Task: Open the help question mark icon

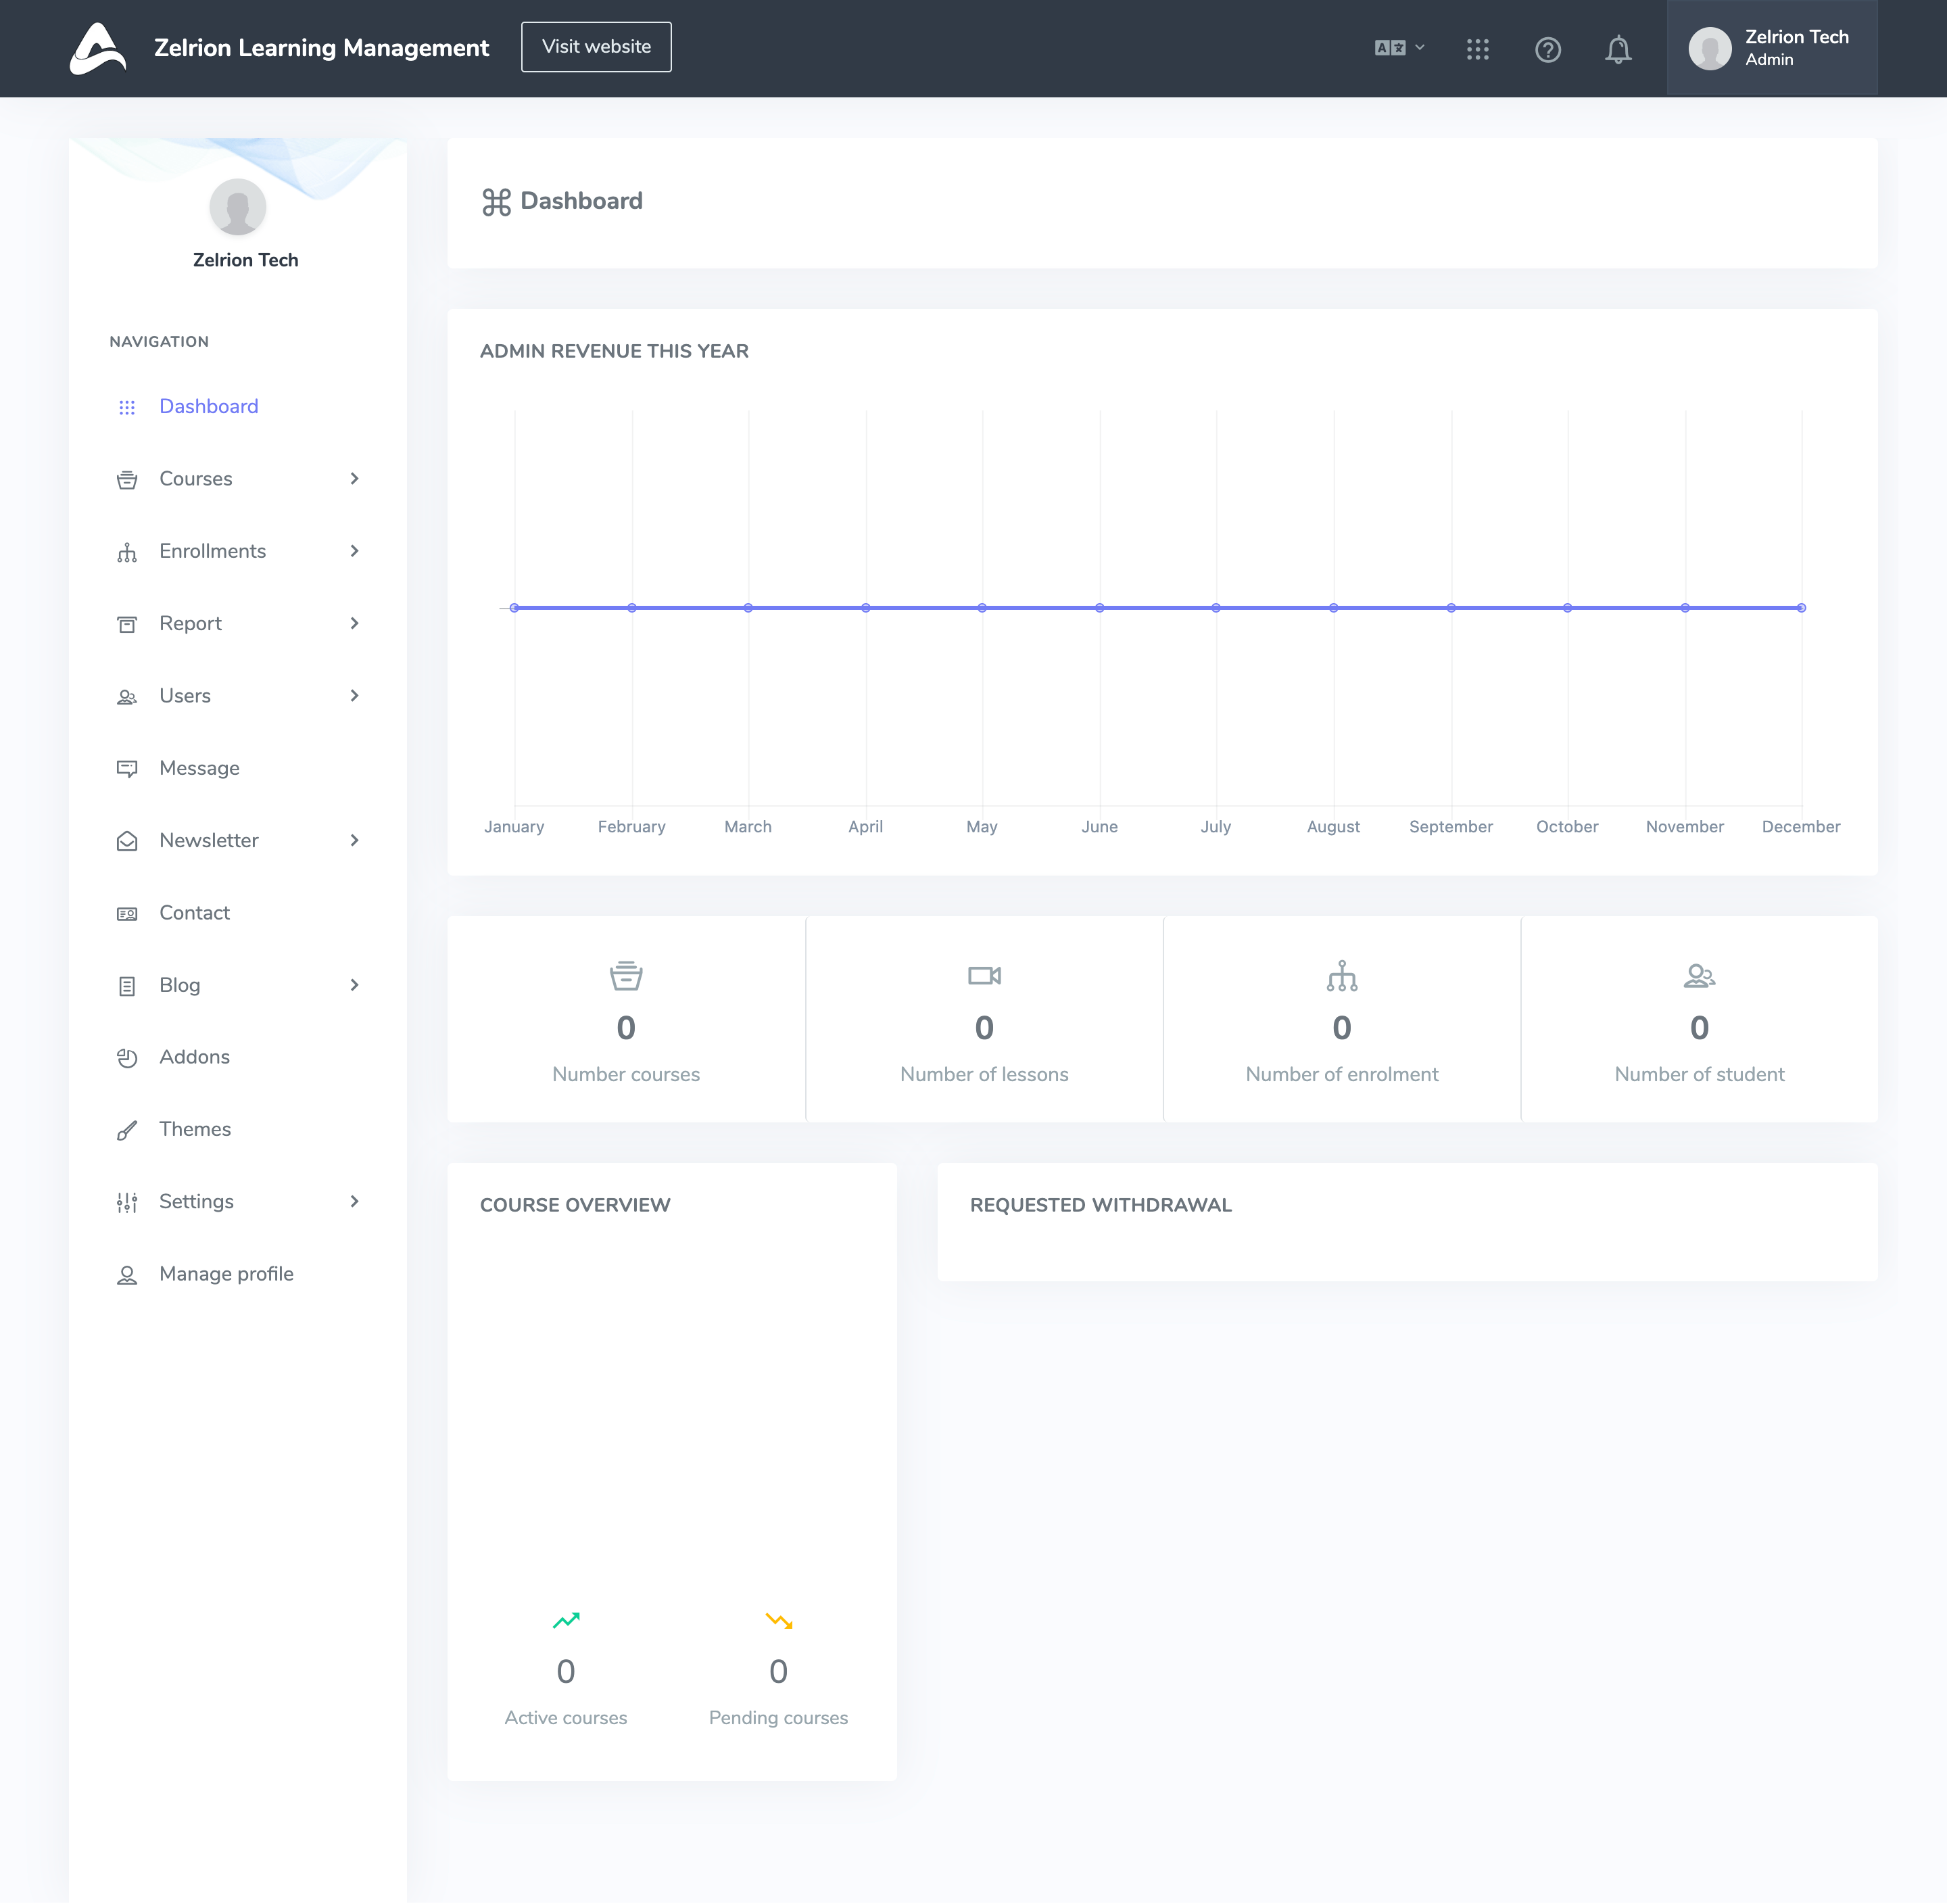Action: (x=1547, y=49)
